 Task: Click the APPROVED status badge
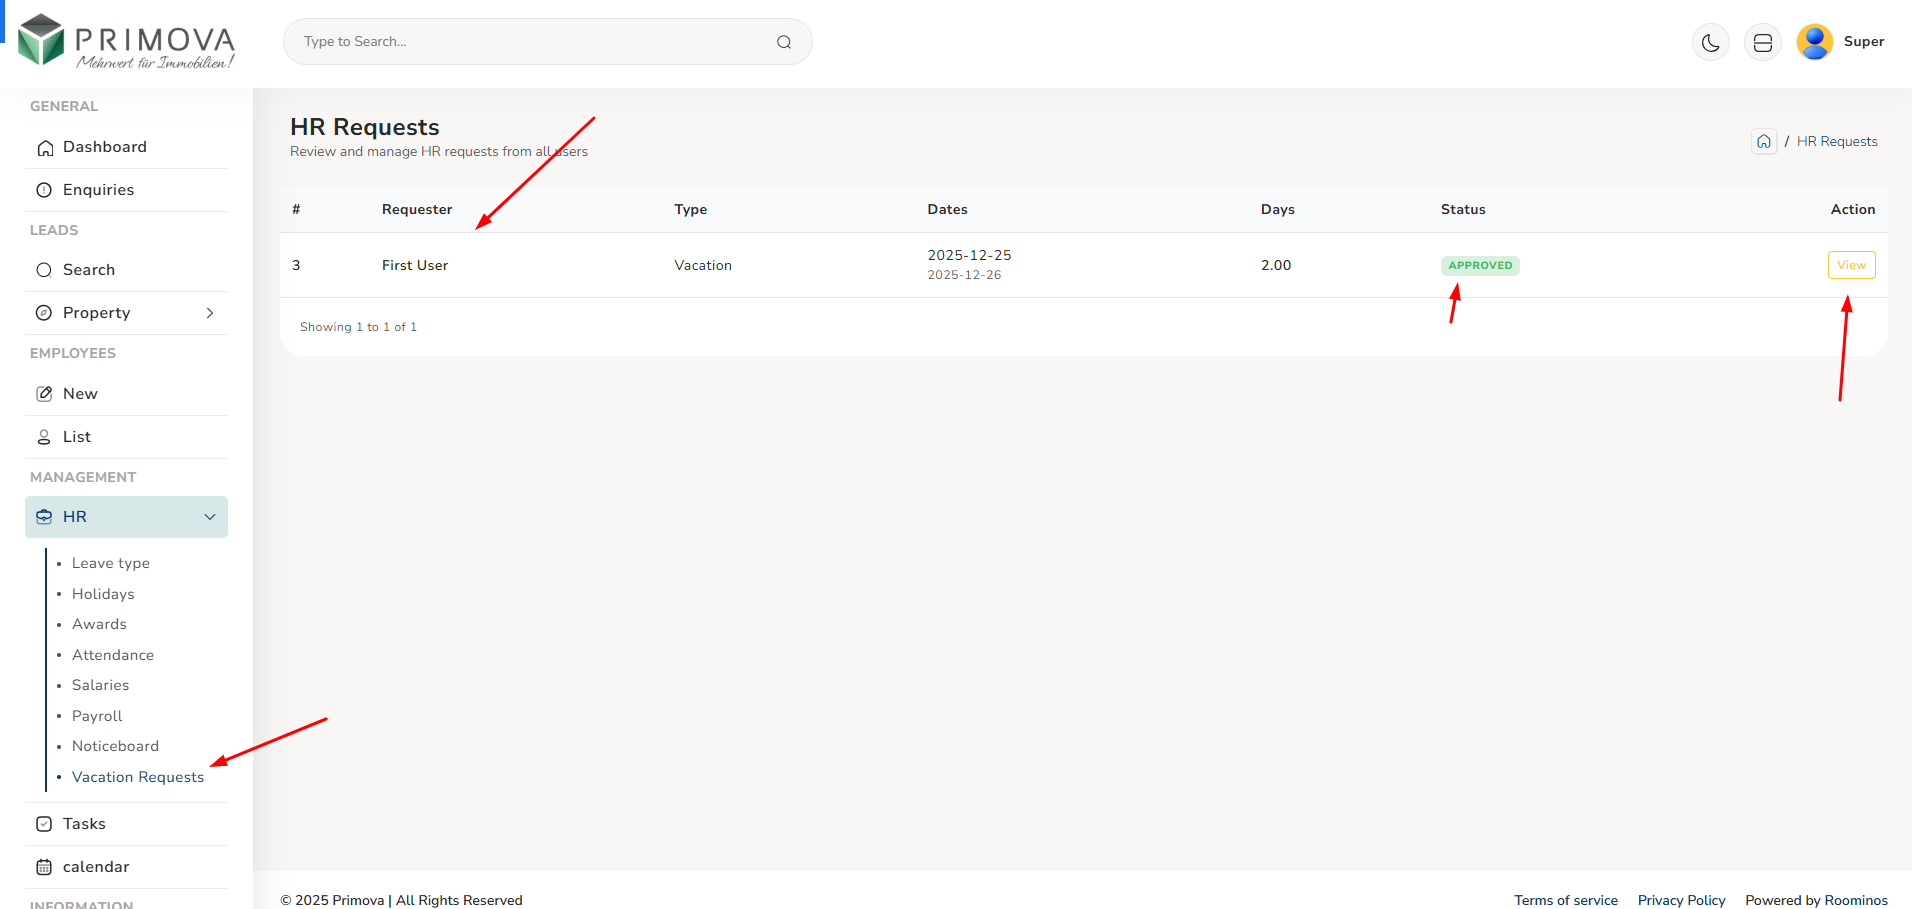pos(1479,266)
